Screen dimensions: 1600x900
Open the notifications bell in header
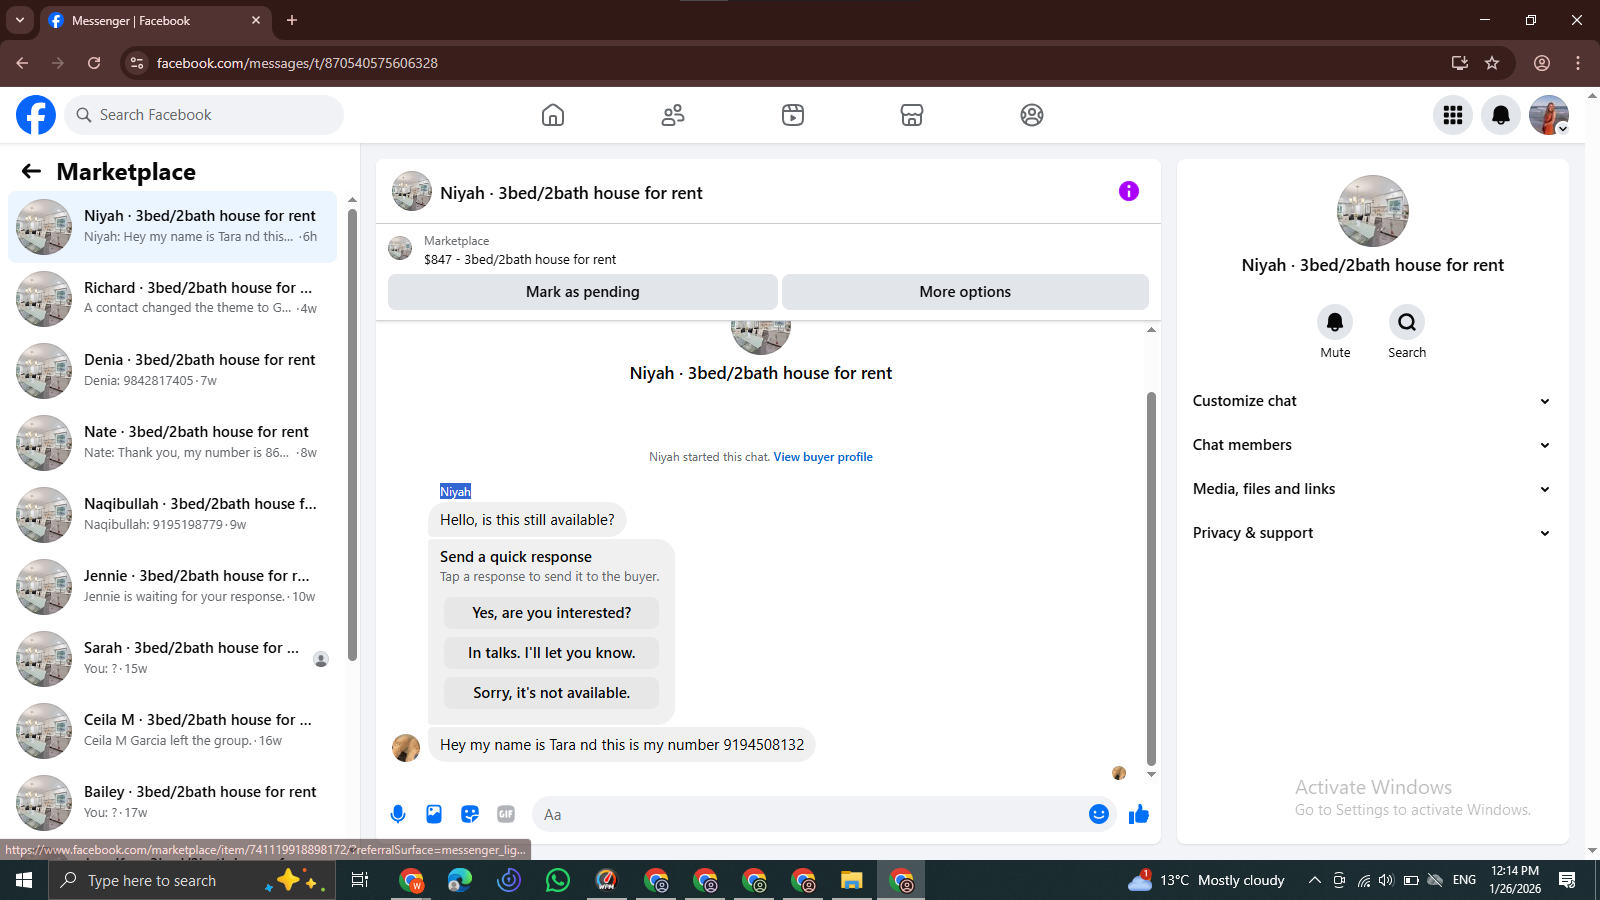click(1501, 115)
